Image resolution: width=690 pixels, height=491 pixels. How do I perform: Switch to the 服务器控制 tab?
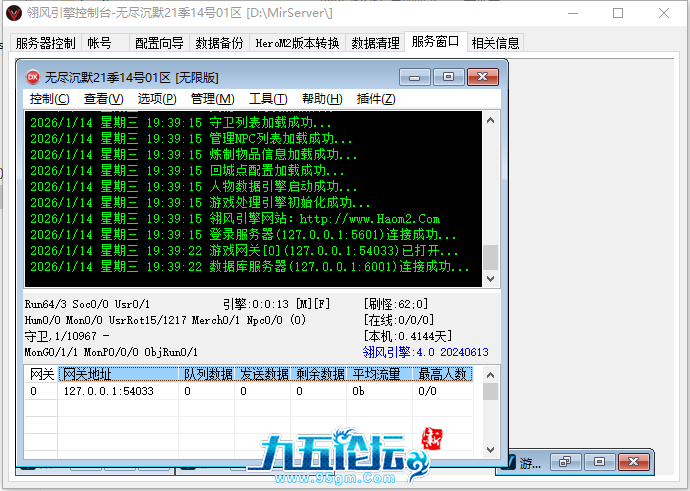pos(45,43)
